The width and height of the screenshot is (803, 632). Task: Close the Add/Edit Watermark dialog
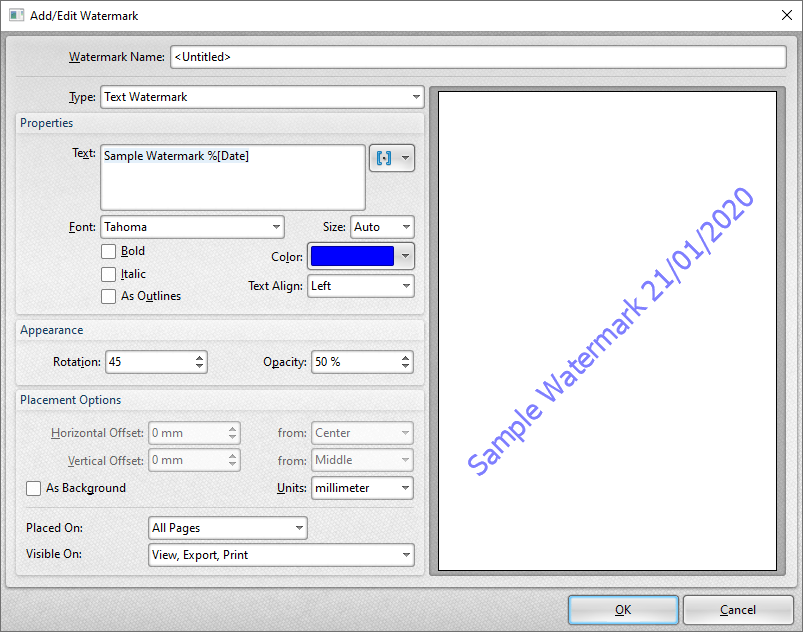785,15
